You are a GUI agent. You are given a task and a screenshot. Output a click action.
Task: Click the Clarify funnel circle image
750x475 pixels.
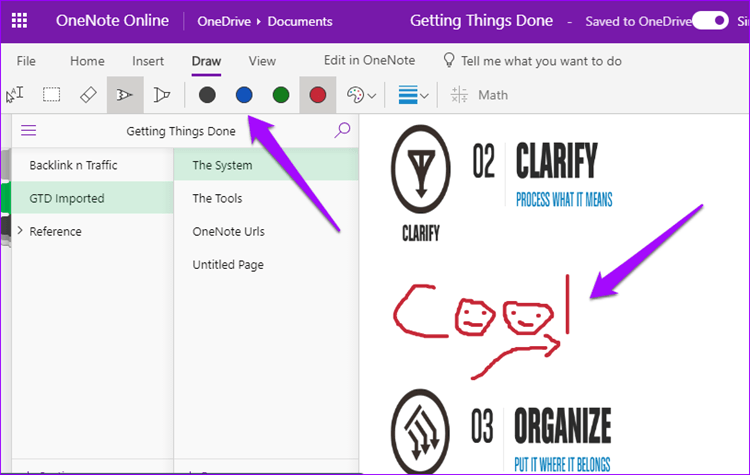(x=420, y=169)
